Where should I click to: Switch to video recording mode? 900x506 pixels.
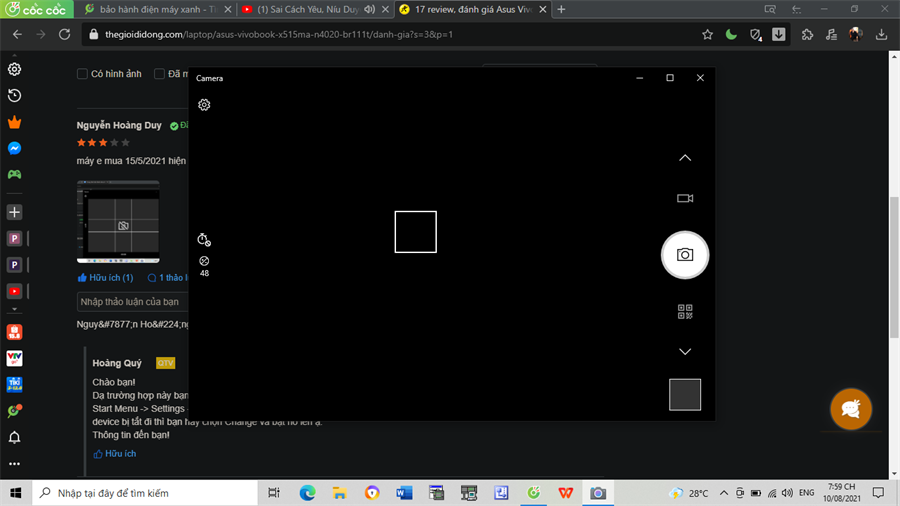coord(685,199)
